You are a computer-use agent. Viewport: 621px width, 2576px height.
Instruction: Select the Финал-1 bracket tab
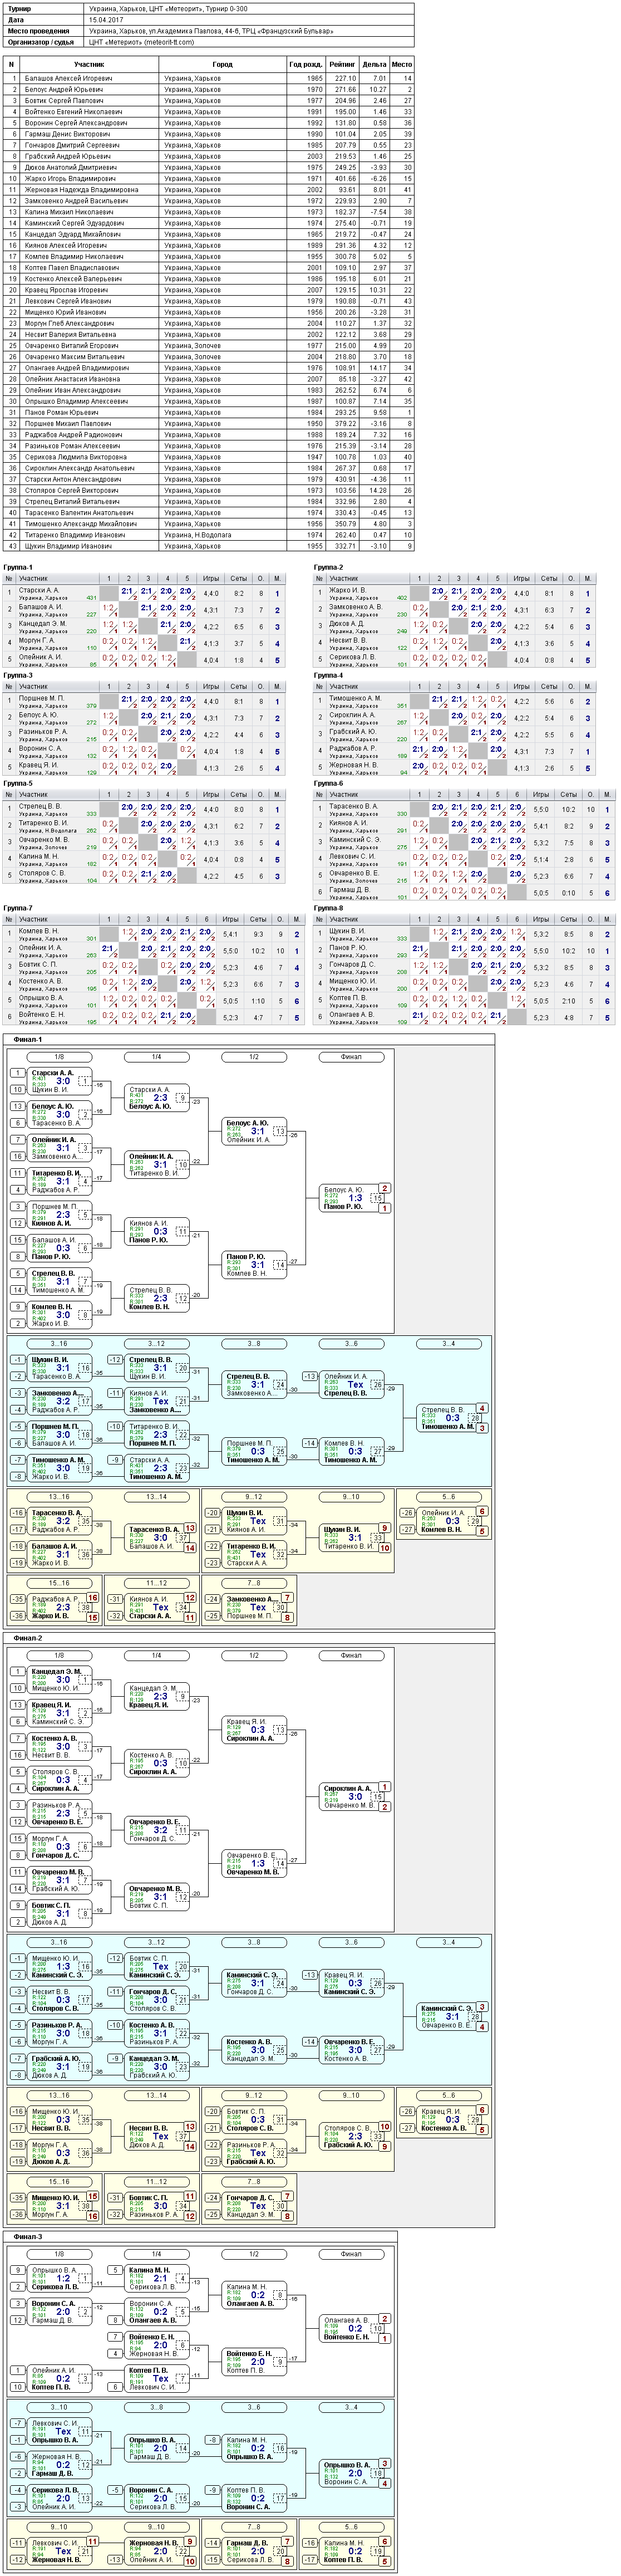(x=27, y=1039)
